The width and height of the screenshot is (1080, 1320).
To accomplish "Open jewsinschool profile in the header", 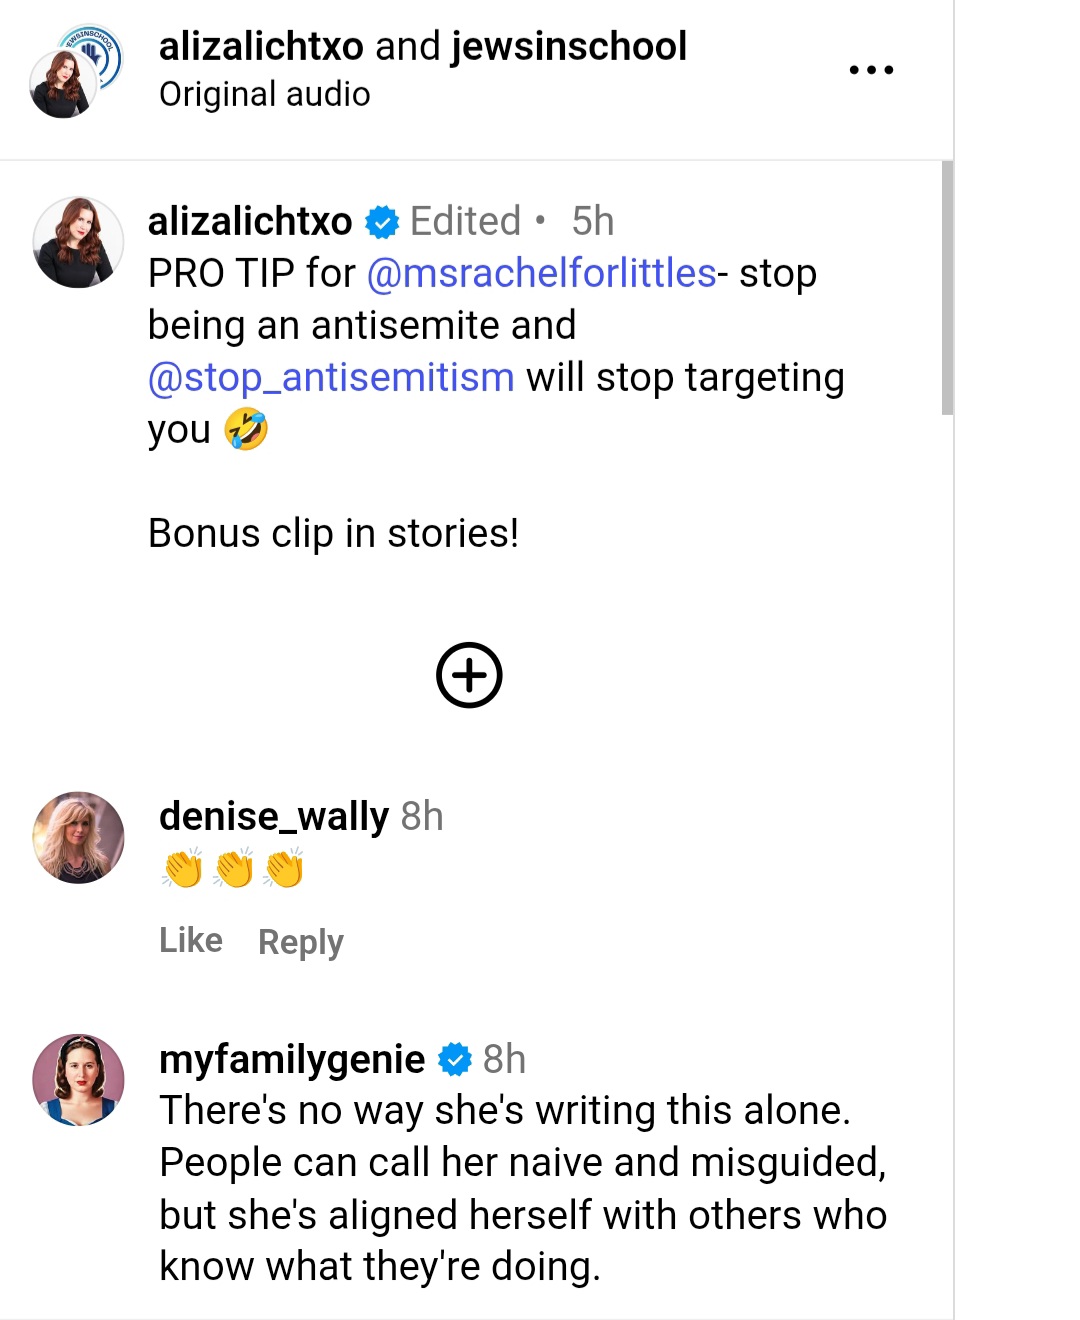I will [569, 46].
